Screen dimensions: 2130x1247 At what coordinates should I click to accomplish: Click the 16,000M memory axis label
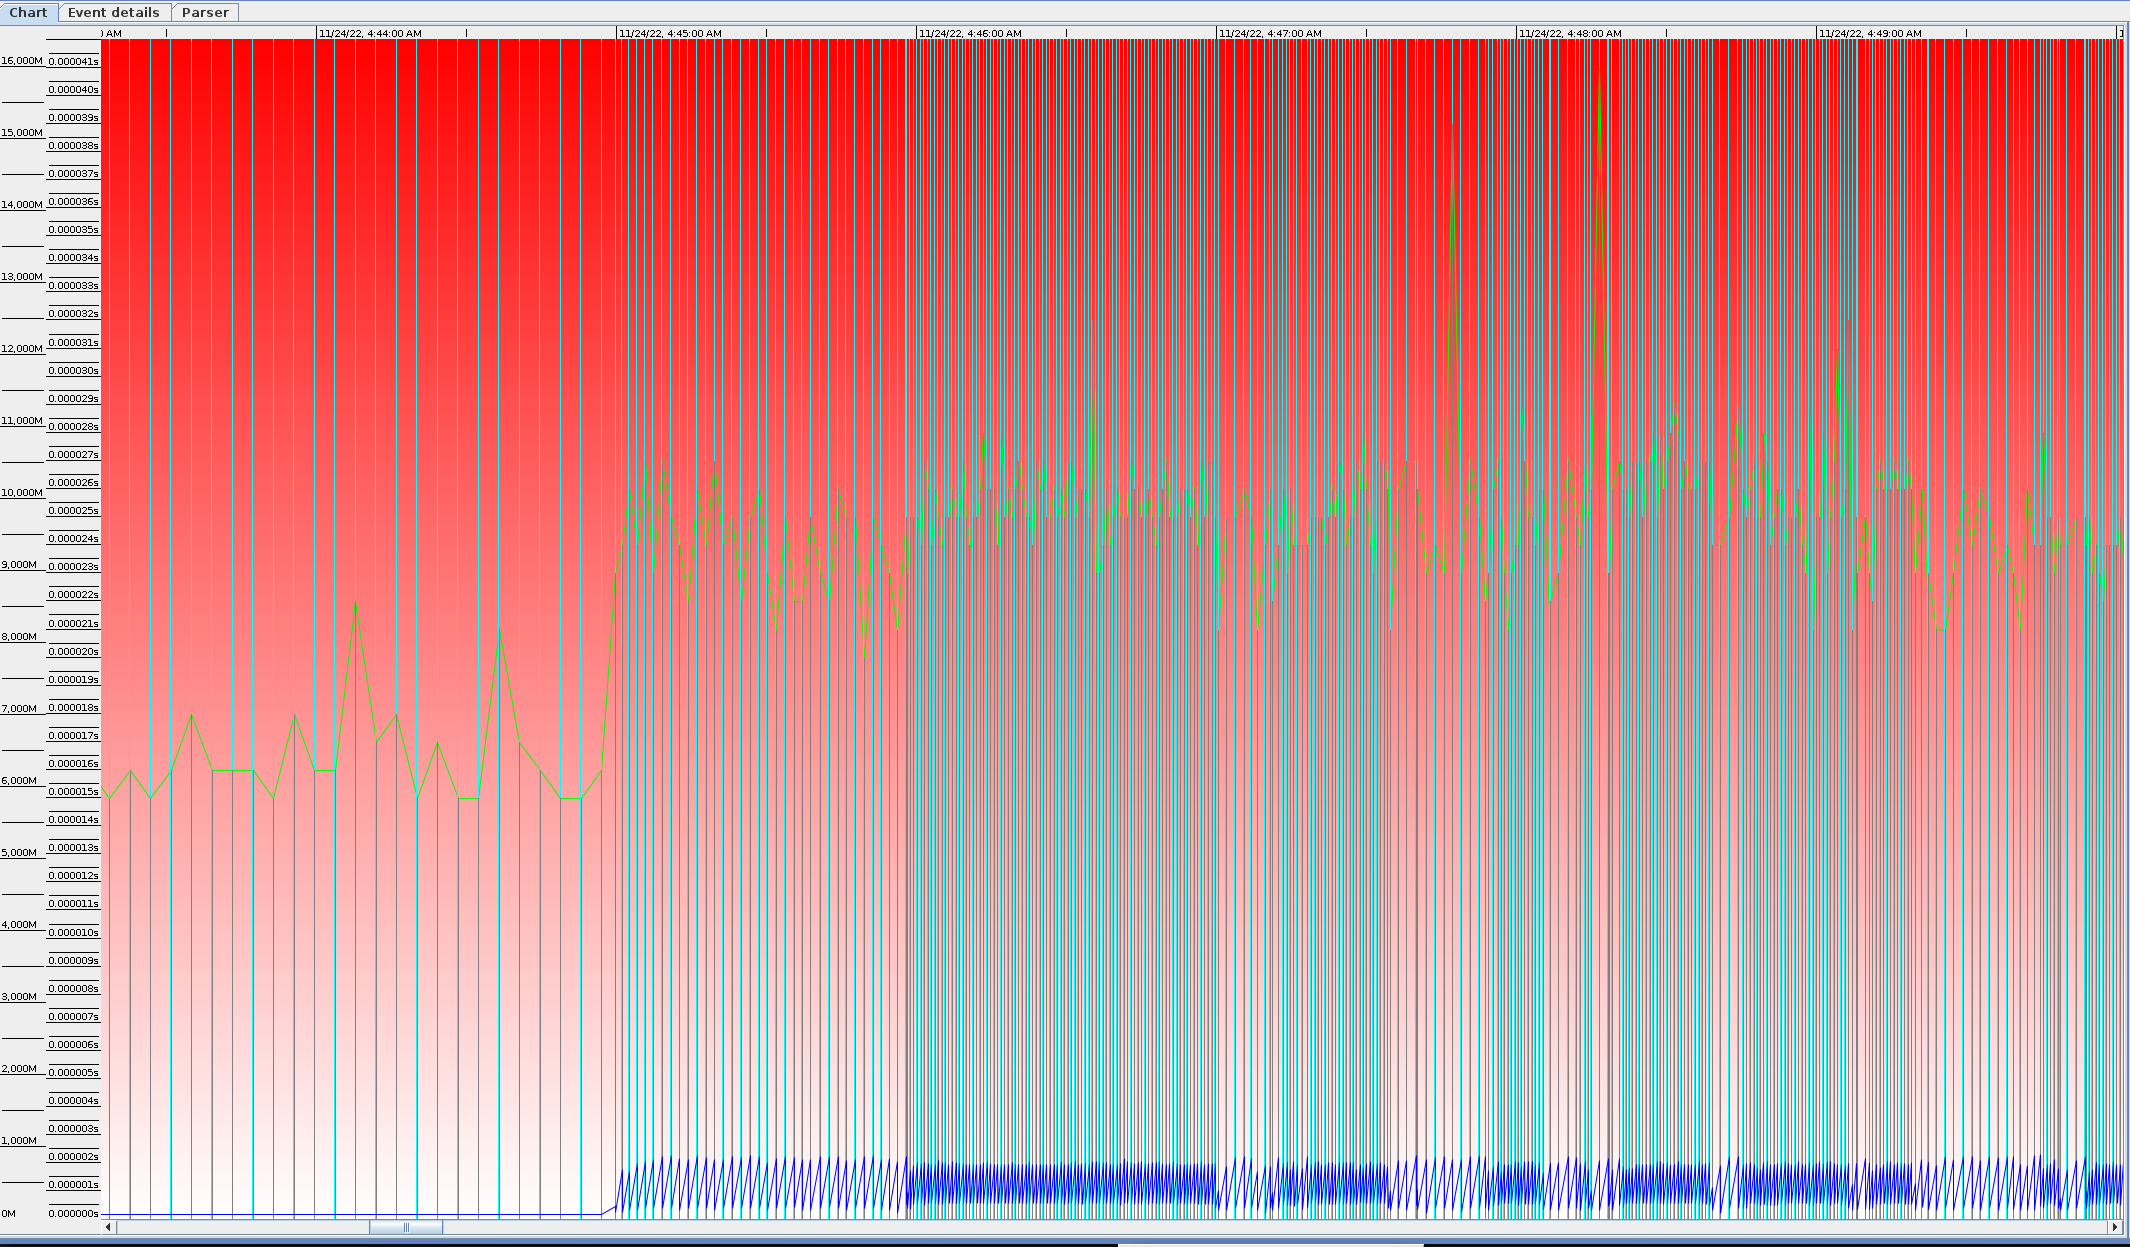point(22,61)
